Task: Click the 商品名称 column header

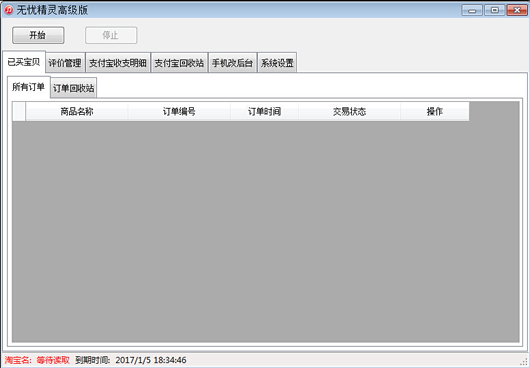Action: [x=77, y=112]
